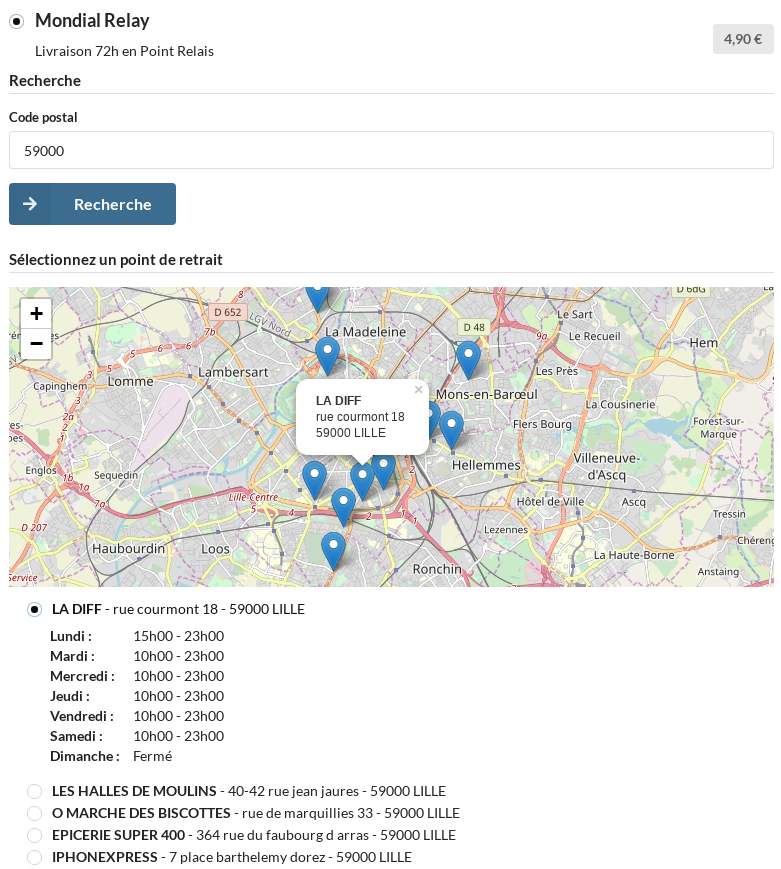Click the southernmost marker left of Ronchin

(x=333, y=551)
